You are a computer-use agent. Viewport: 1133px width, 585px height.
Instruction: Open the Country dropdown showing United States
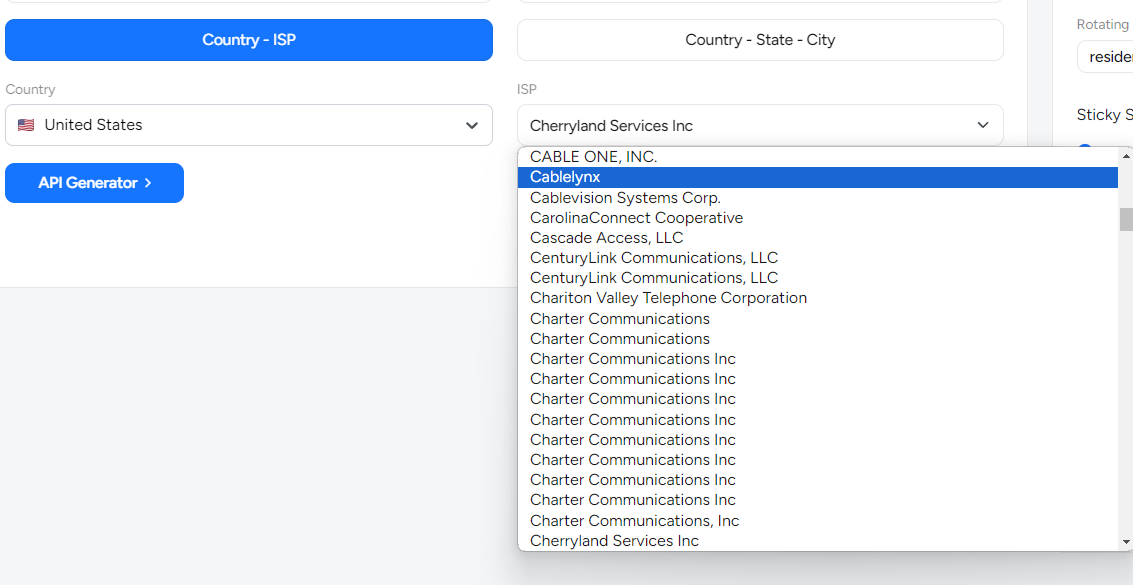[x=249, y=125]
